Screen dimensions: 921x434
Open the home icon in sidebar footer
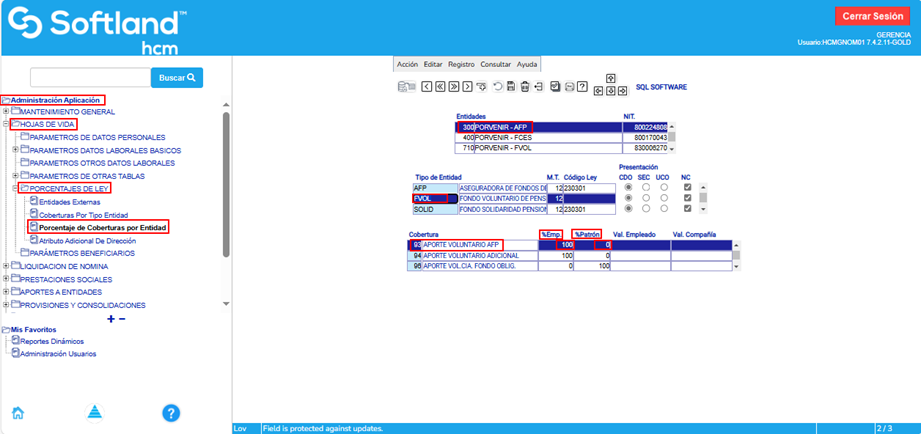pyautogui.click(x=17, y=413)
